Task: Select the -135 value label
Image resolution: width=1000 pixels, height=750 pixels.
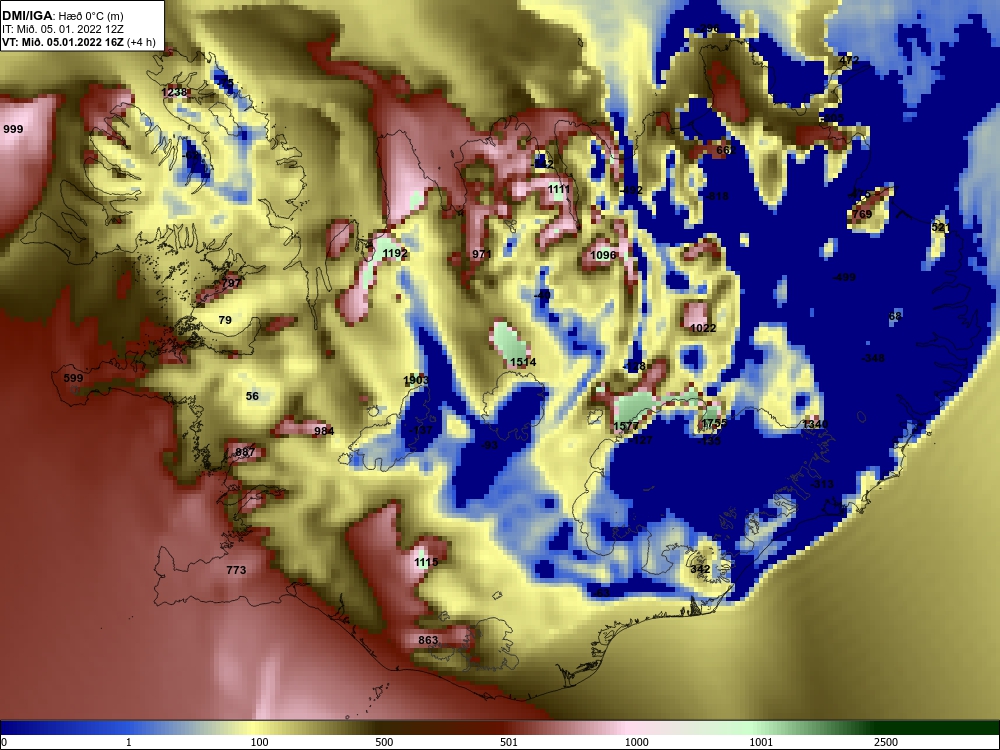Action: click(710, 441)
